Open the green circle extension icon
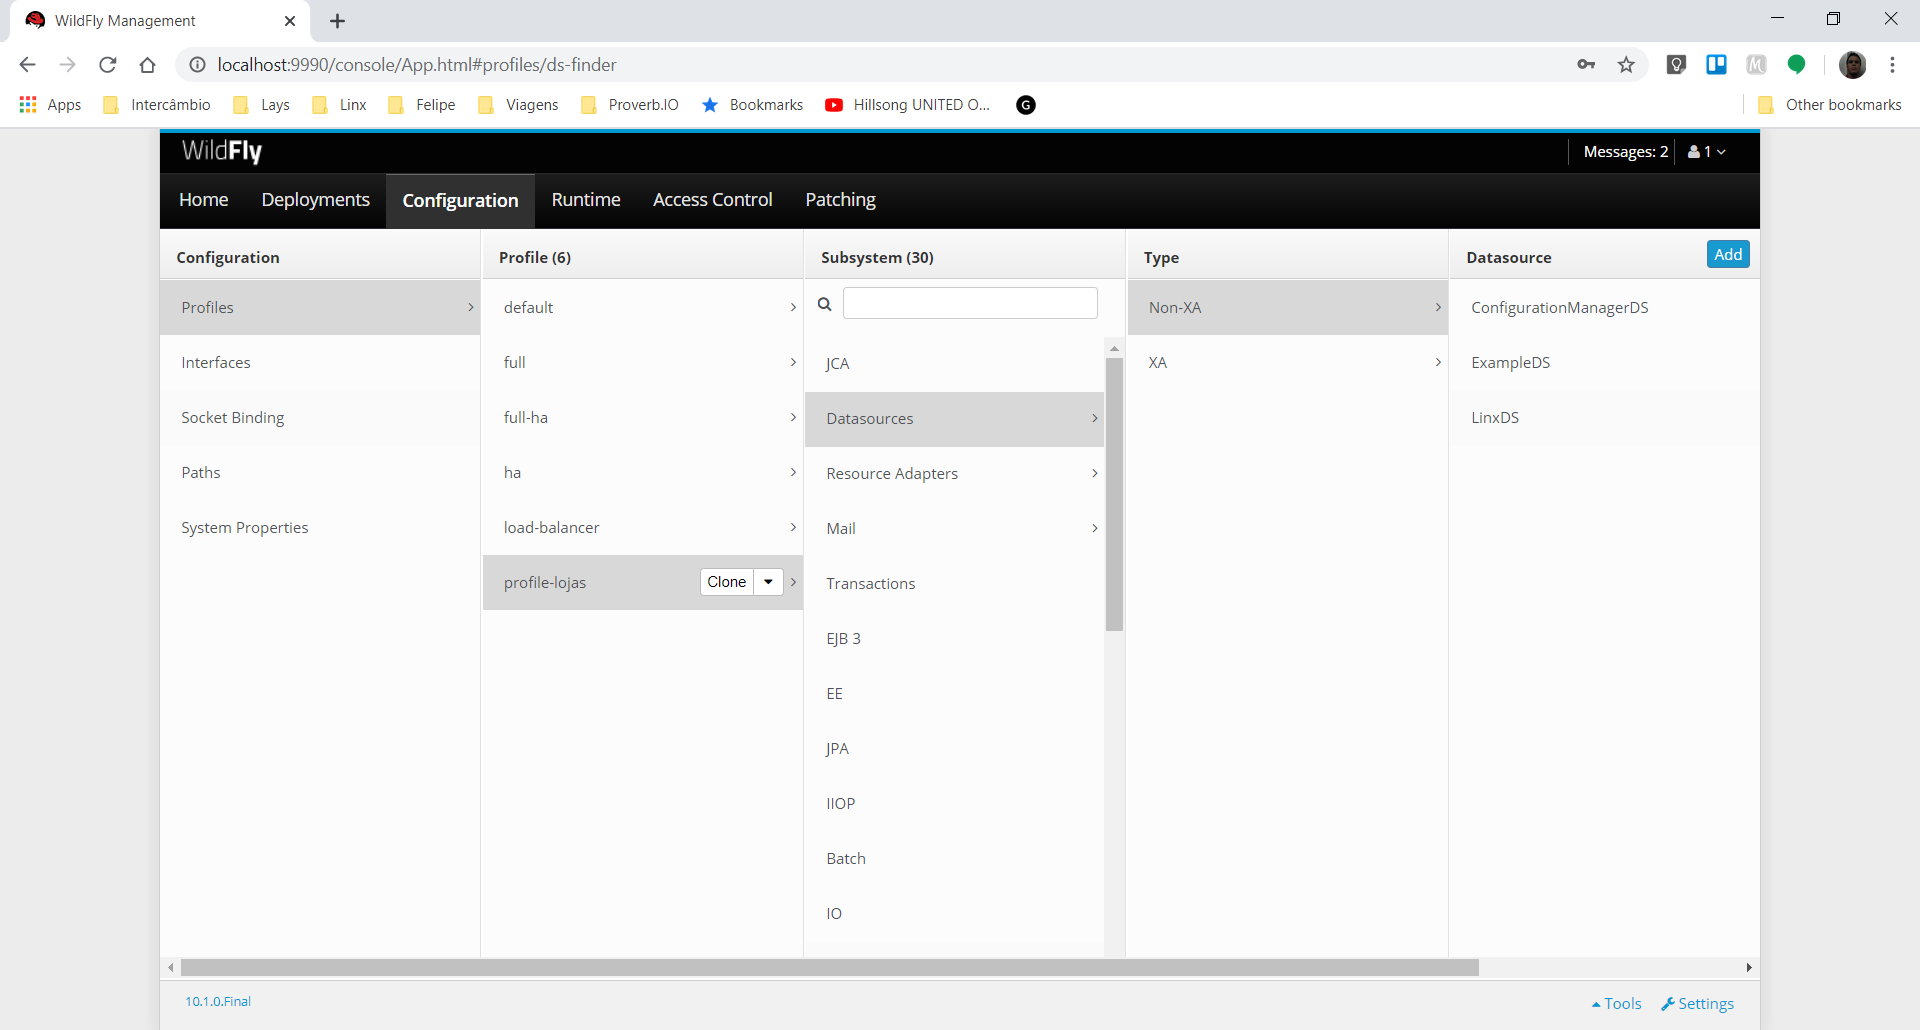This screenshot has width=1920, height=1030. pyautogui.click(x=1796, y=65)
